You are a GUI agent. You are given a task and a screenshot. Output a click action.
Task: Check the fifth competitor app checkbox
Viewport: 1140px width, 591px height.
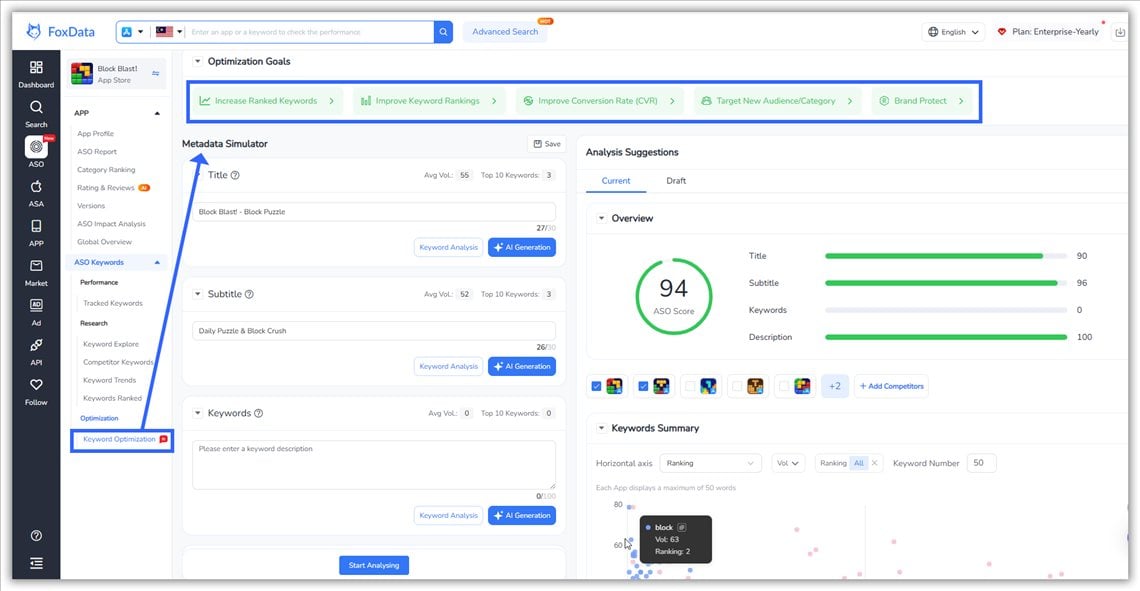coord(784,386)
